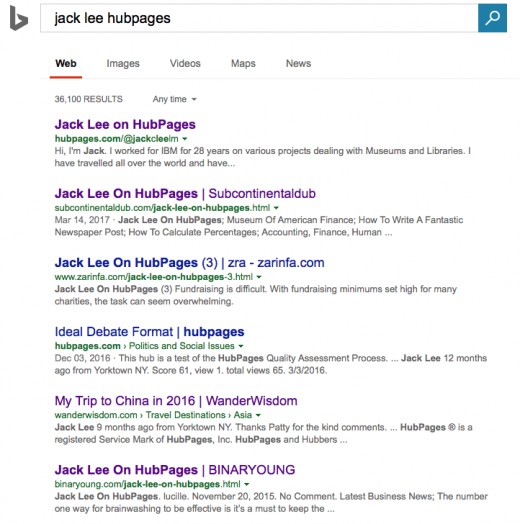Expand the 'Any time' date filter dropdown

174,99
